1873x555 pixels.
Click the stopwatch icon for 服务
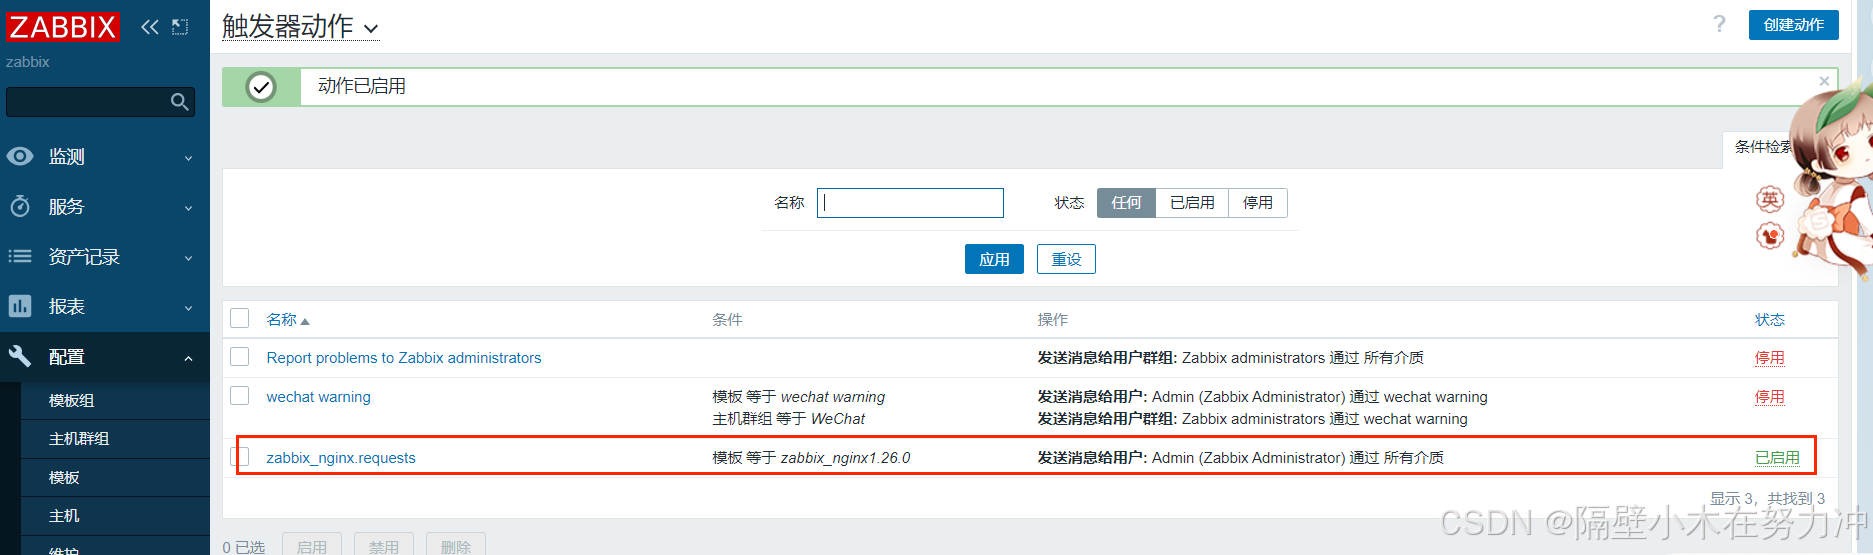[20, 206]
